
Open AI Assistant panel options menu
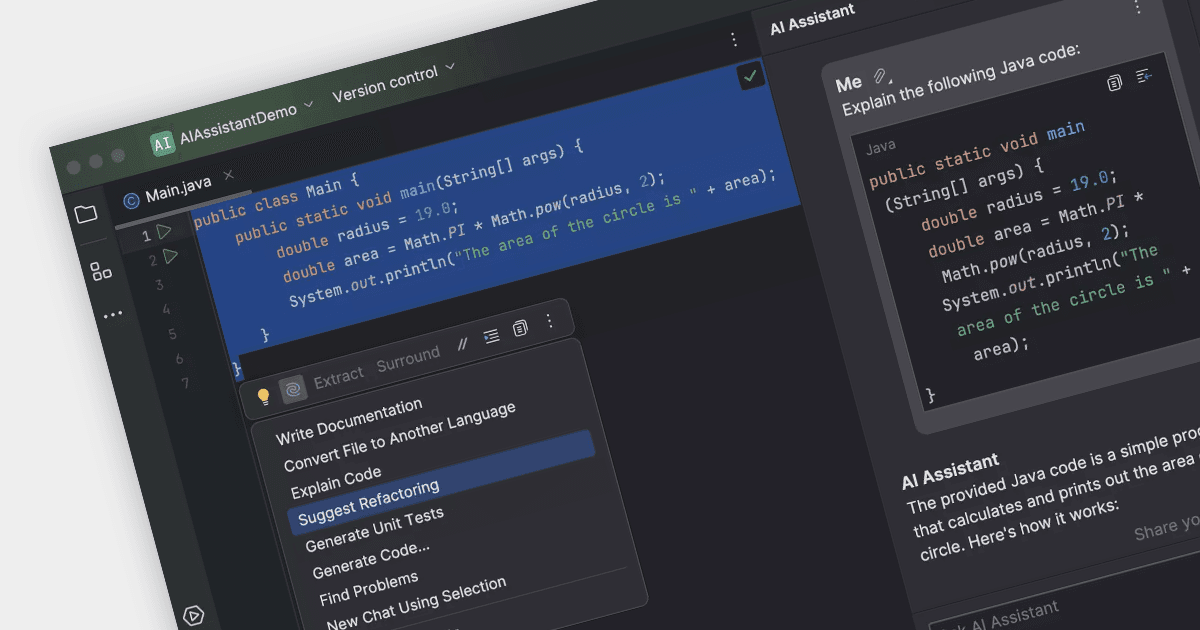coord(1136,6)
